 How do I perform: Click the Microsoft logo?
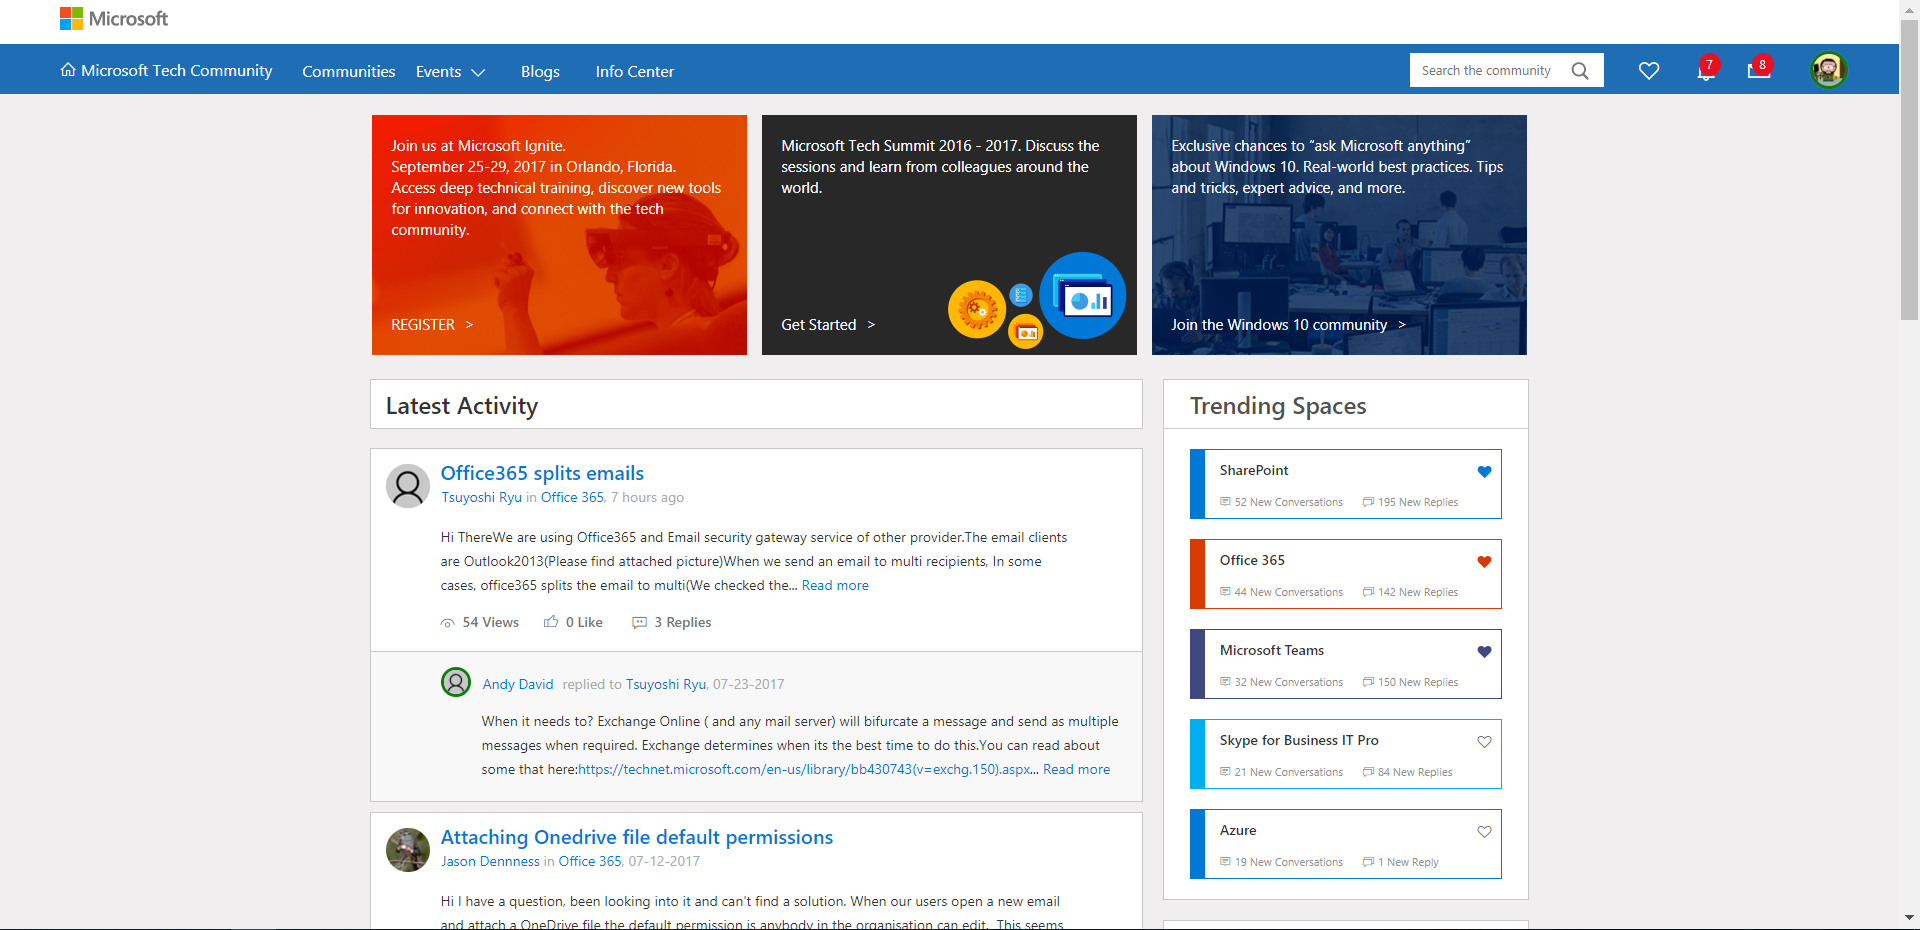click(x=114, y=19)
